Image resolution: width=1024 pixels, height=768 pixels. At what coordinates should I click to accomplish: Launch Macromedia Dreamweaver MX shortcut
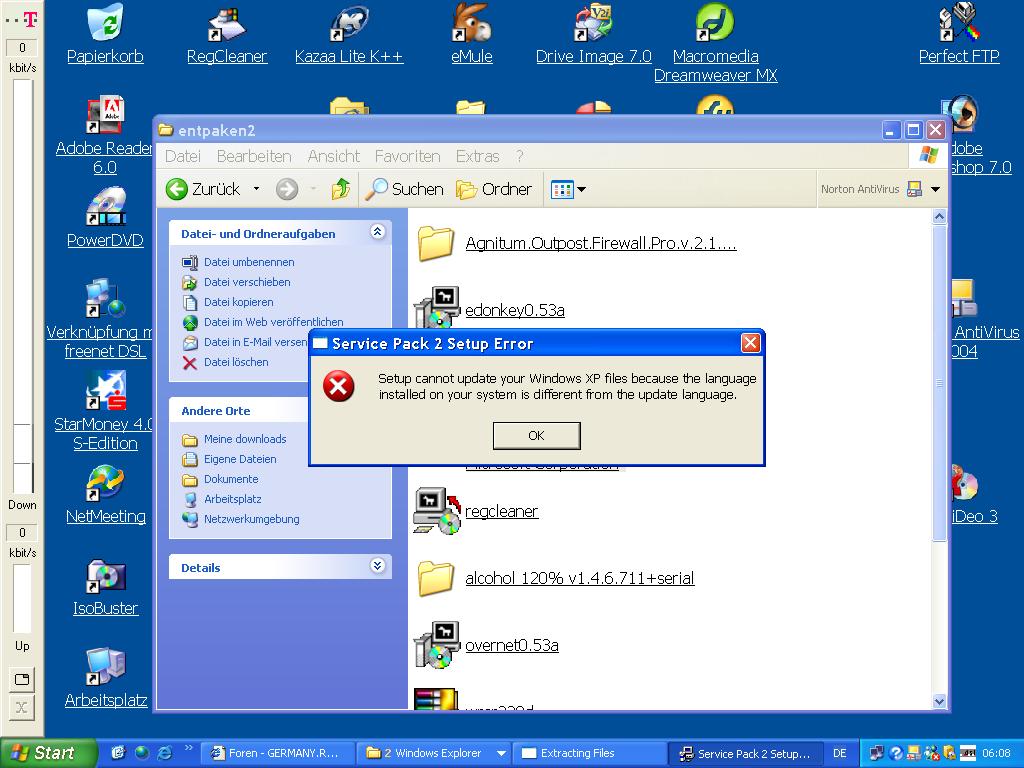pos(716,44)
